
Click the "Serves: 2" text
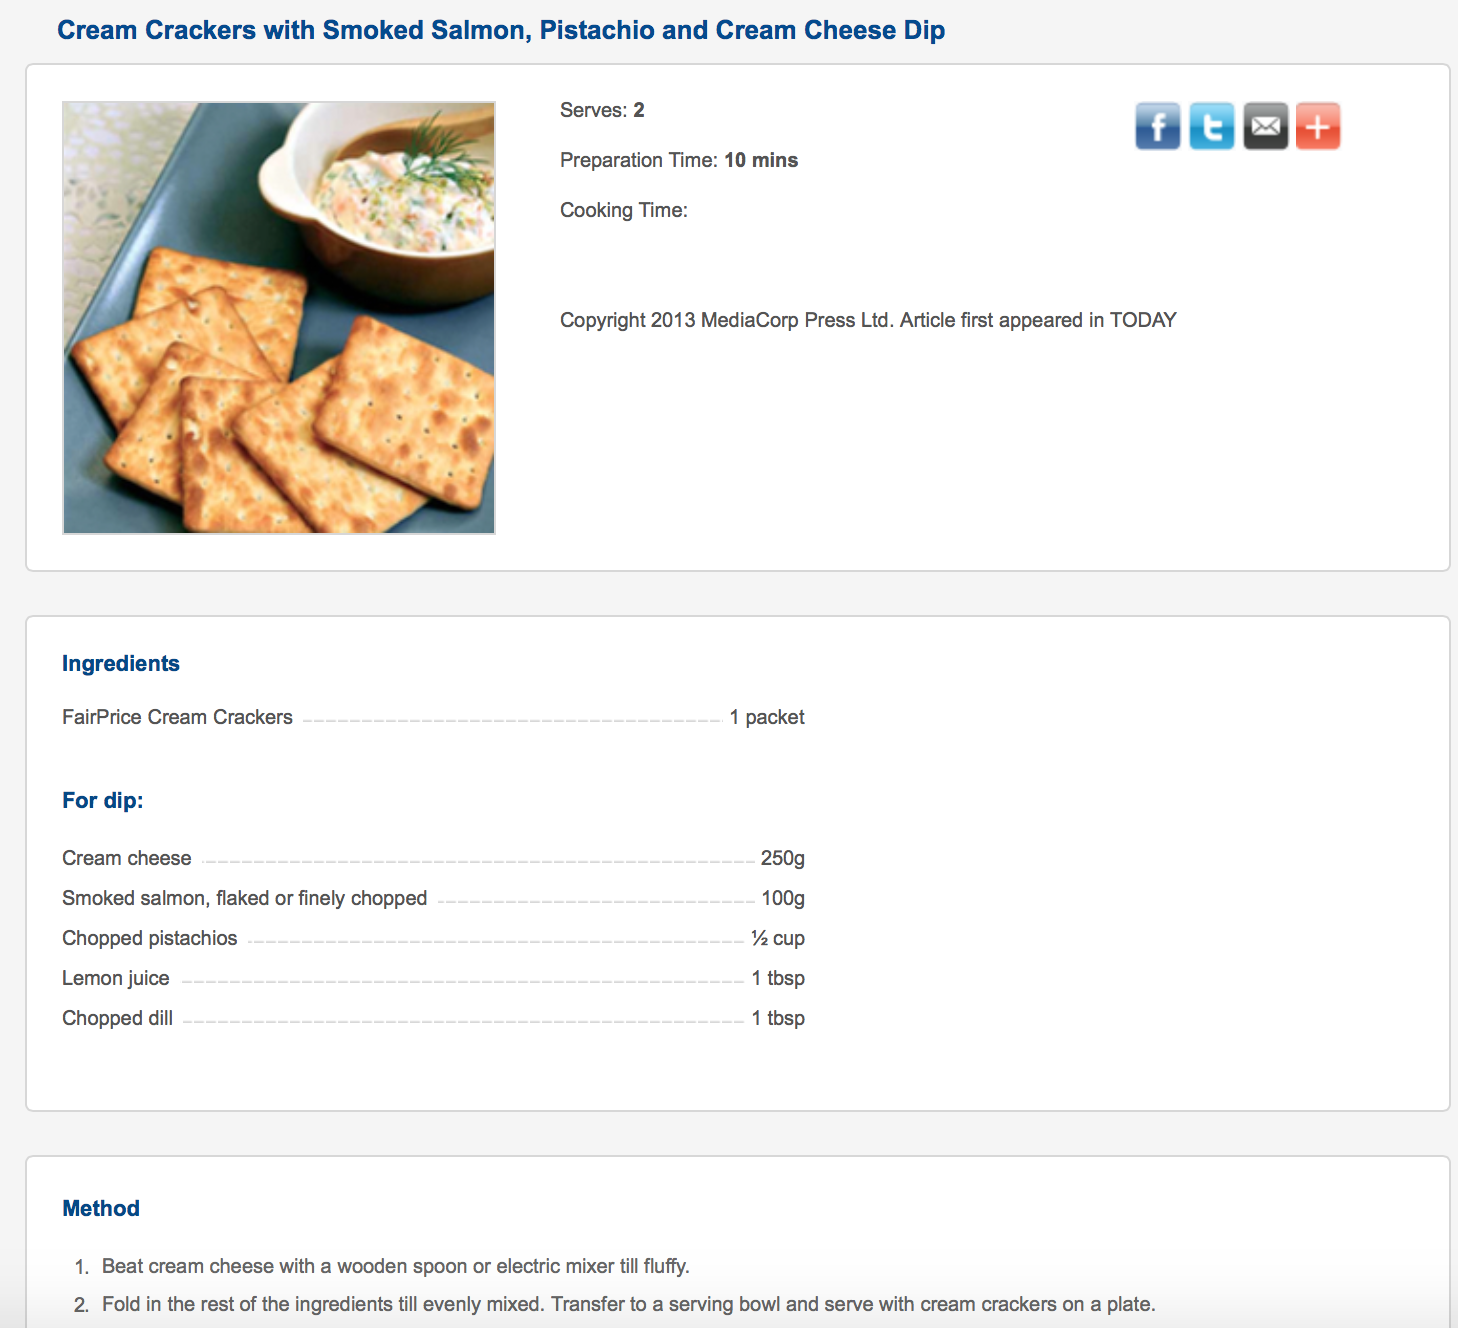coord(602,110)
